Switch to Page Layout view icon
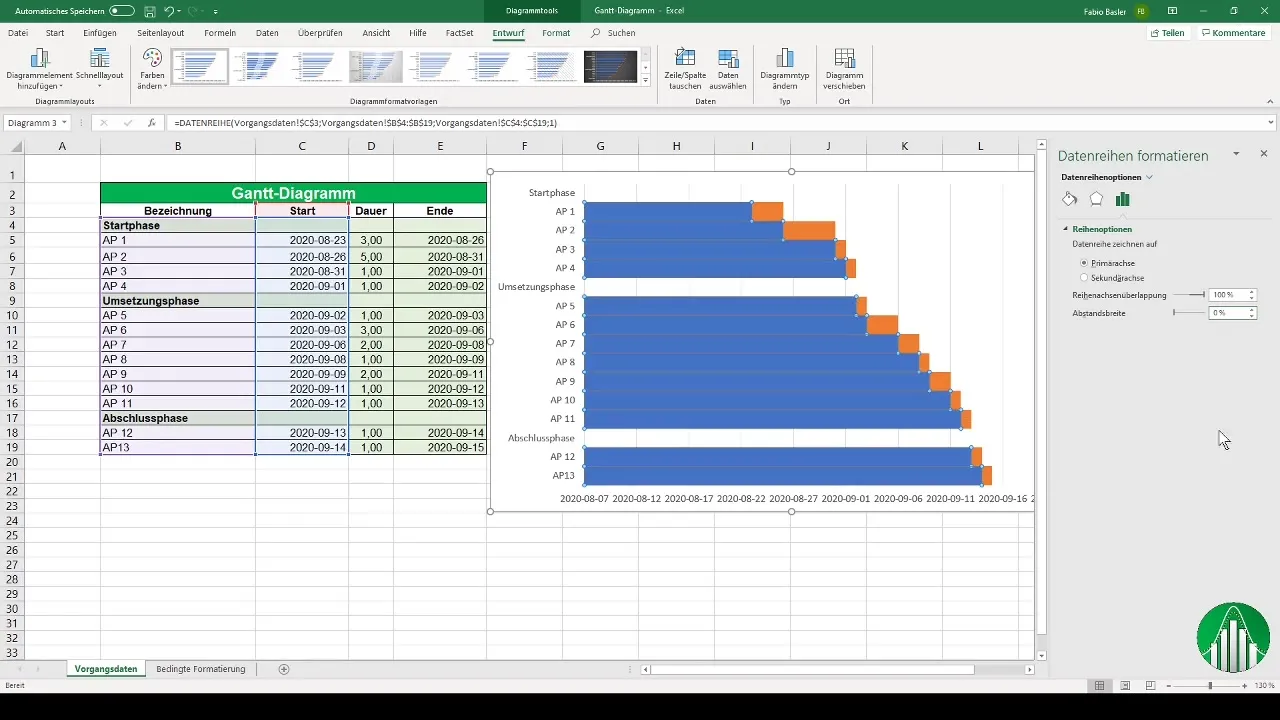Image resolution: width=1280 pixels, height=720 pixels. click(1125, 686)
